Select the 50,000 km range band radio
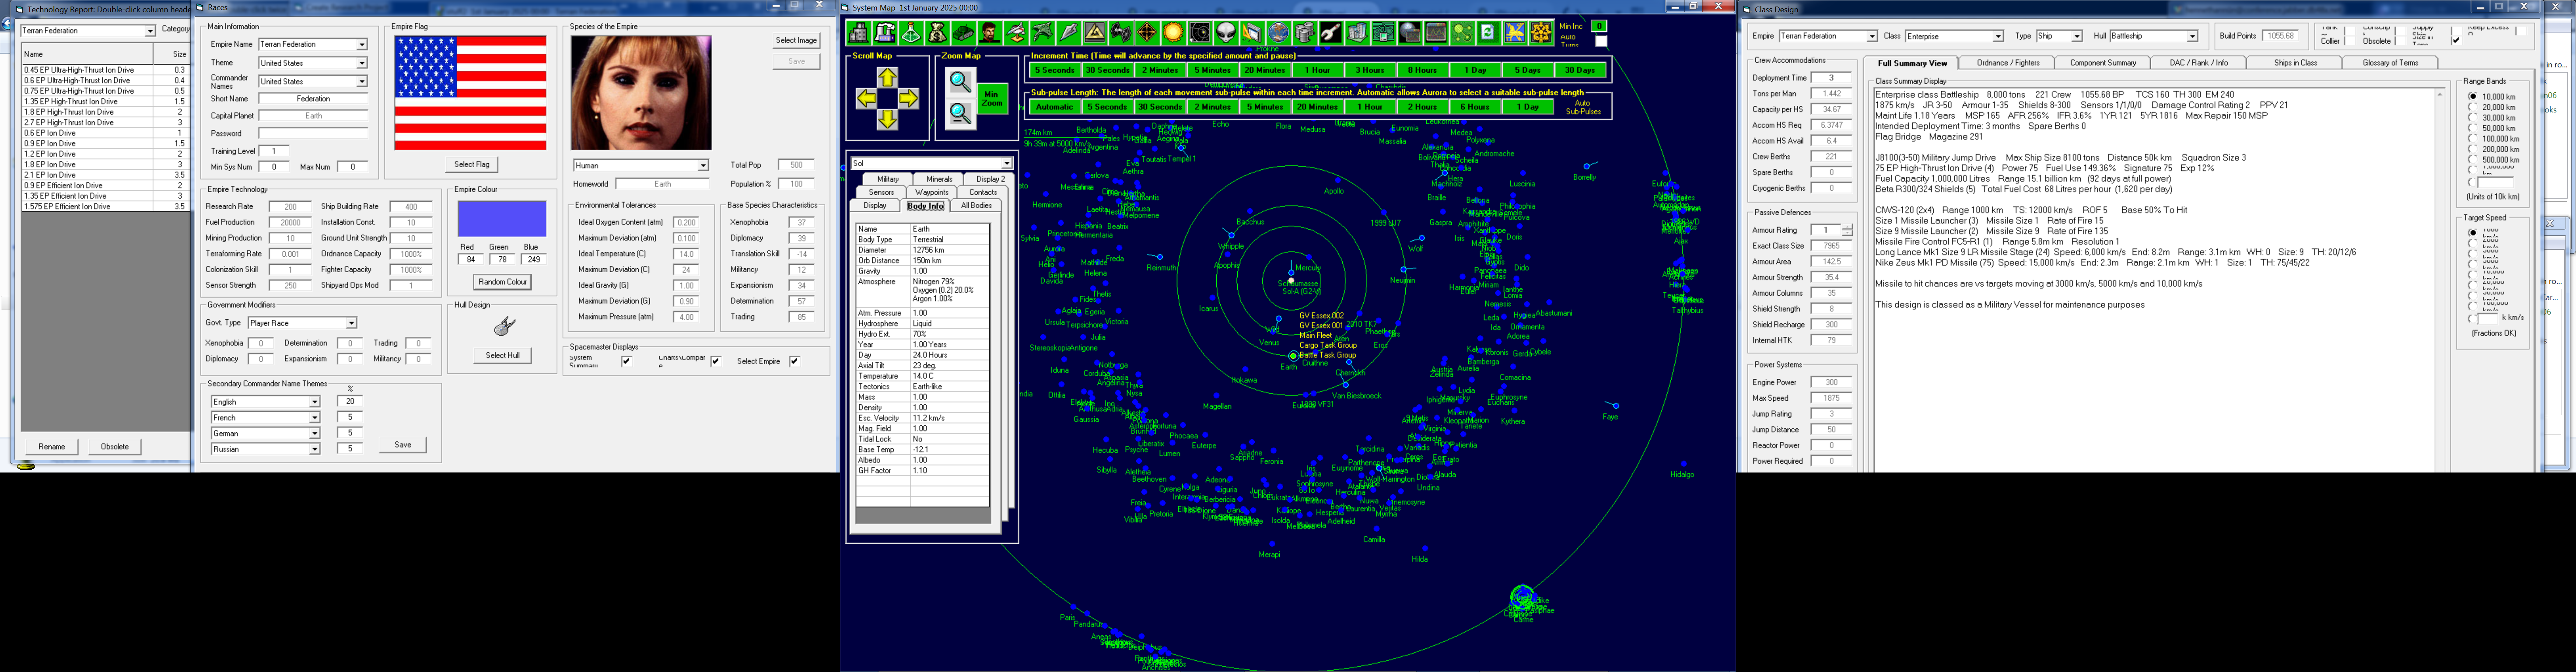This screenshot has height=672, width=2576. [x=2473, y=128]
